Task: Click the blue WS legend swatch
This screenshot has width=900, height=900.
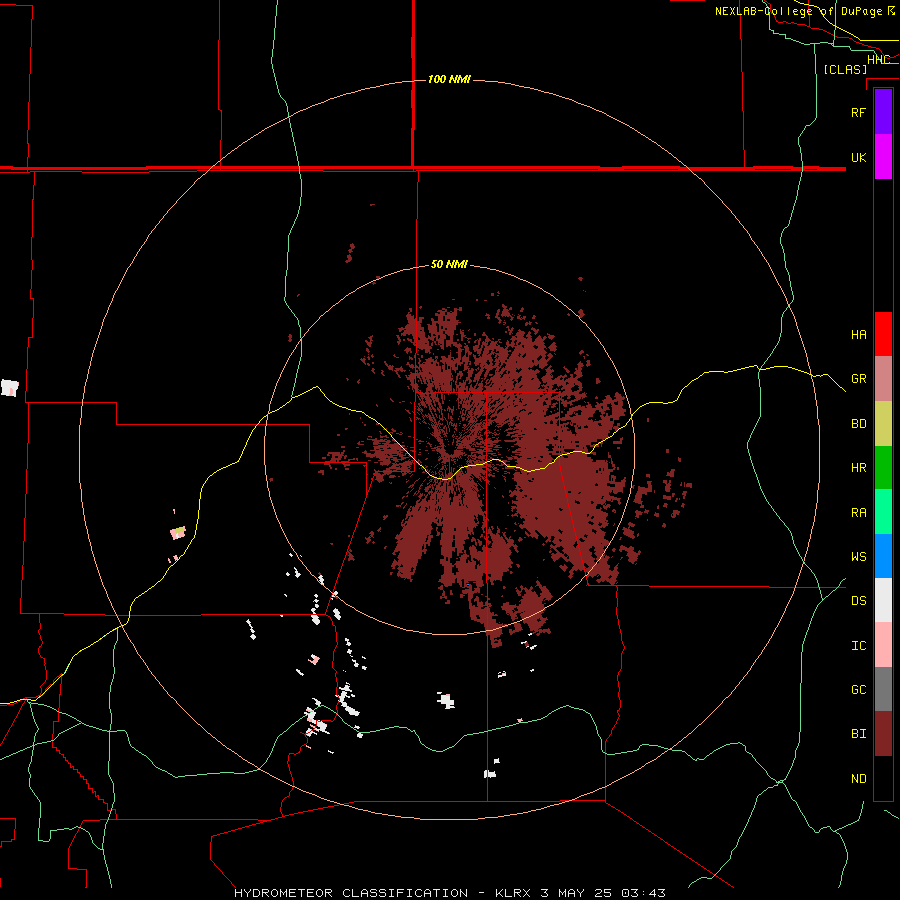Action: (x=883, y=556)
